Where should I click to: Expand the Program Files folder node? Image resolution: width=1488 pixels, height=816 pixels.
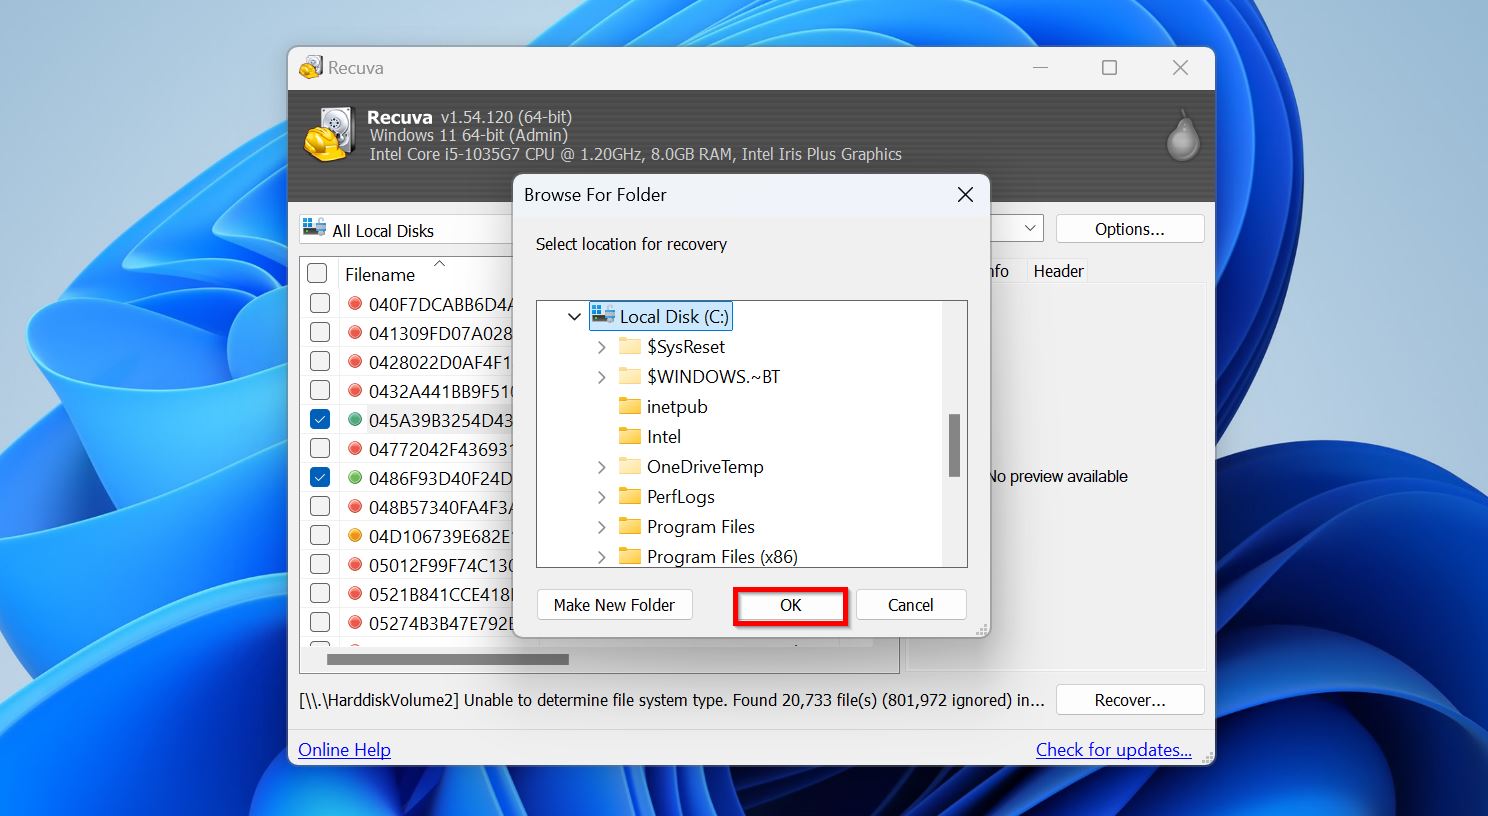pos(601,527)
